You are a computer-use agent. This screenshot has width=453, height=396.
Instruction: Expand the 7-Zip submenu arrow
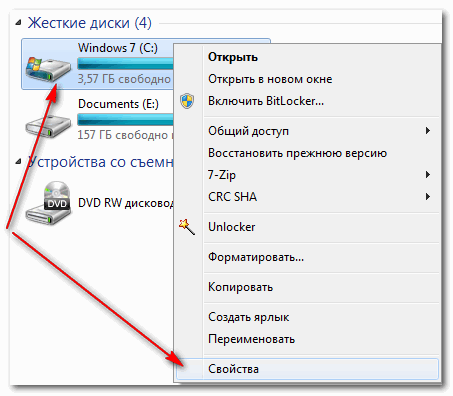tap(428, 175)
